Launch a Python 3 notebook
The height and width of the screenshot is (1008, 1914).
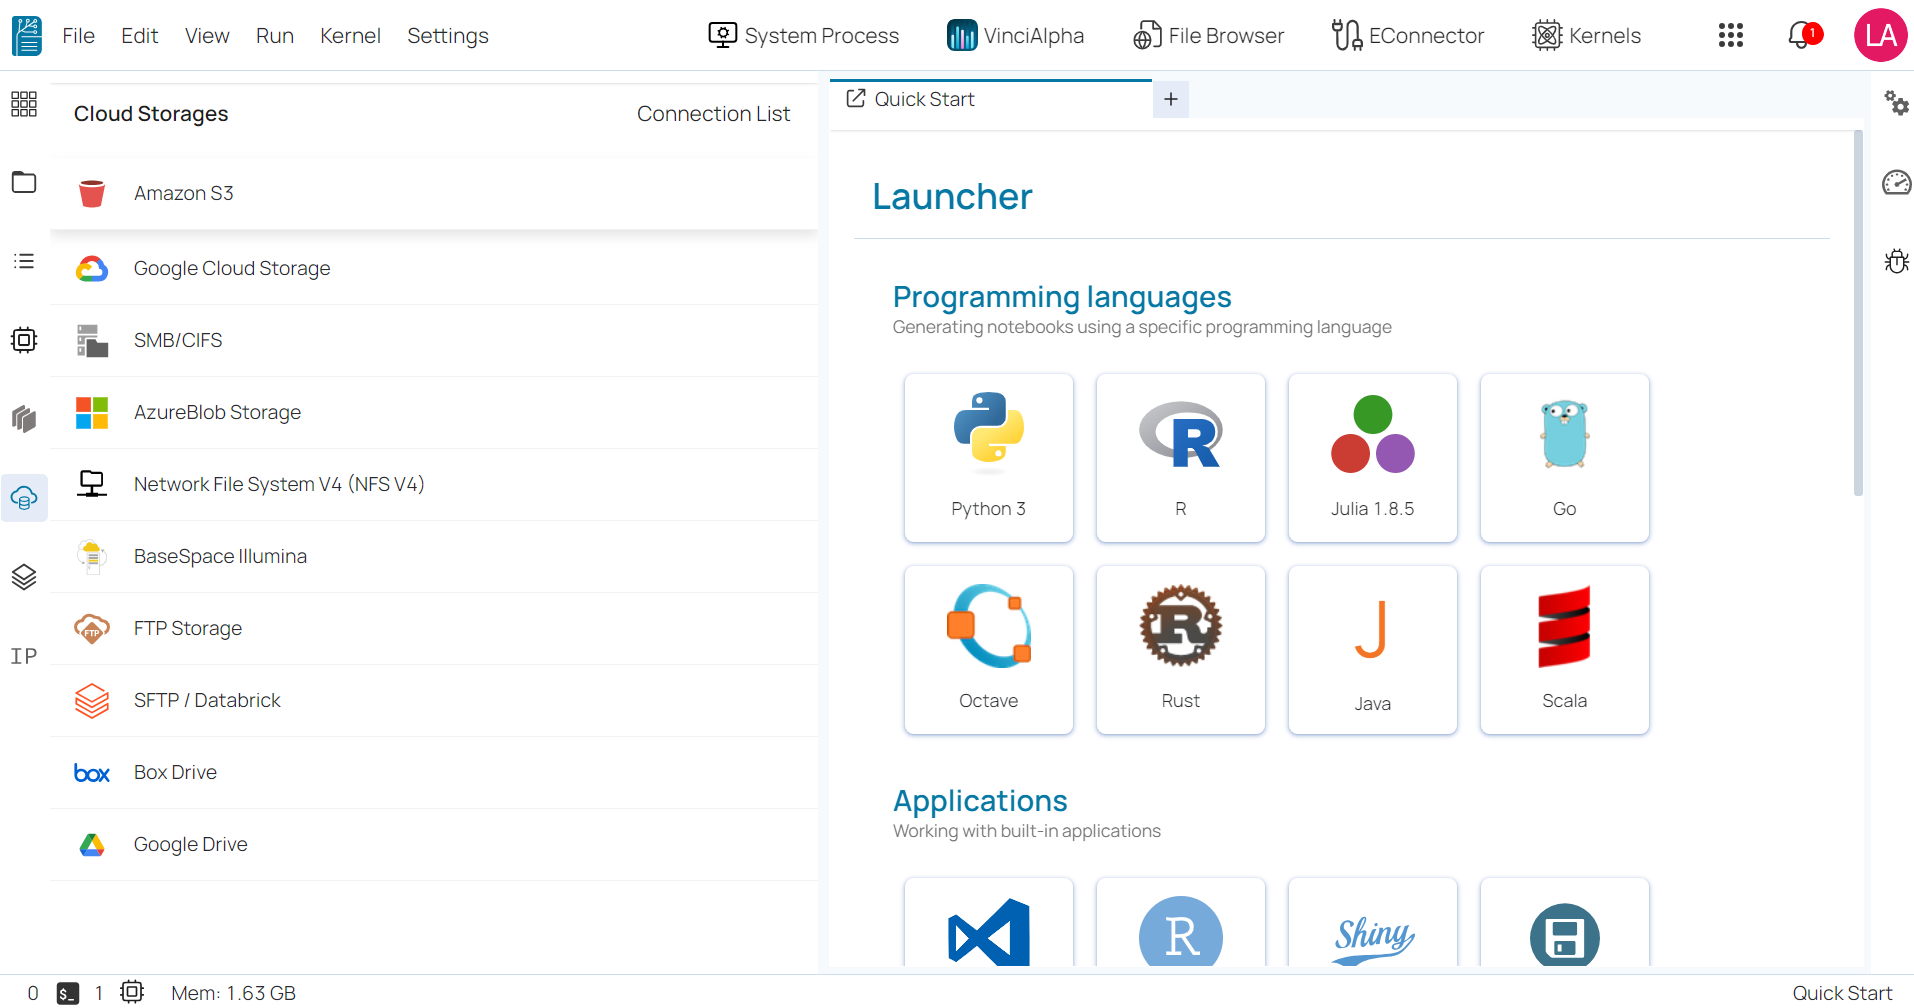989,458
